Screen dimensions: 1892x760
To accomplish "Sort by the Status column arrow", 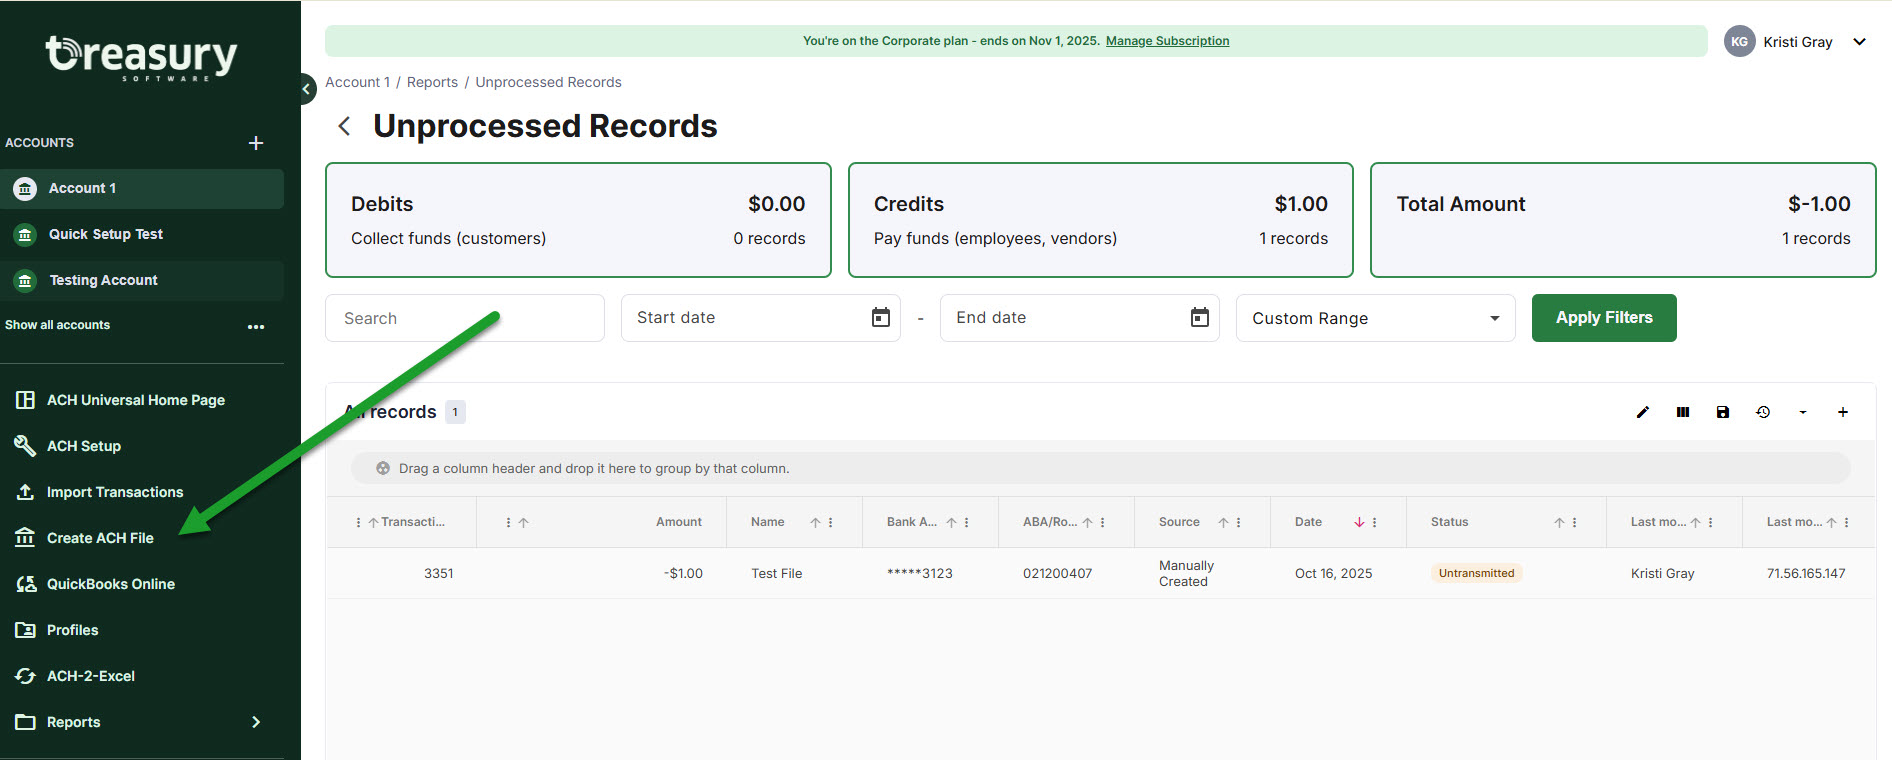I will 1560,522.
